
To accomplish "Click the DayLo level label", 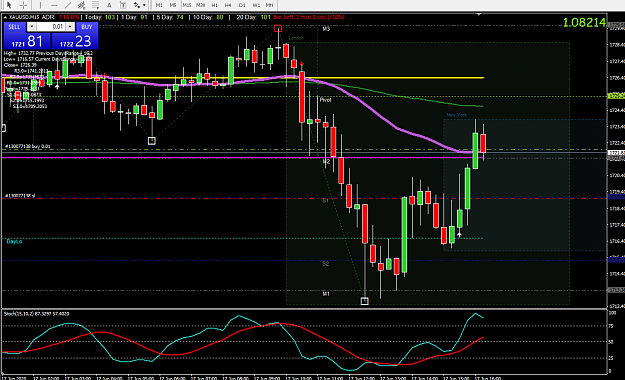I will click(x=14, y=241).
